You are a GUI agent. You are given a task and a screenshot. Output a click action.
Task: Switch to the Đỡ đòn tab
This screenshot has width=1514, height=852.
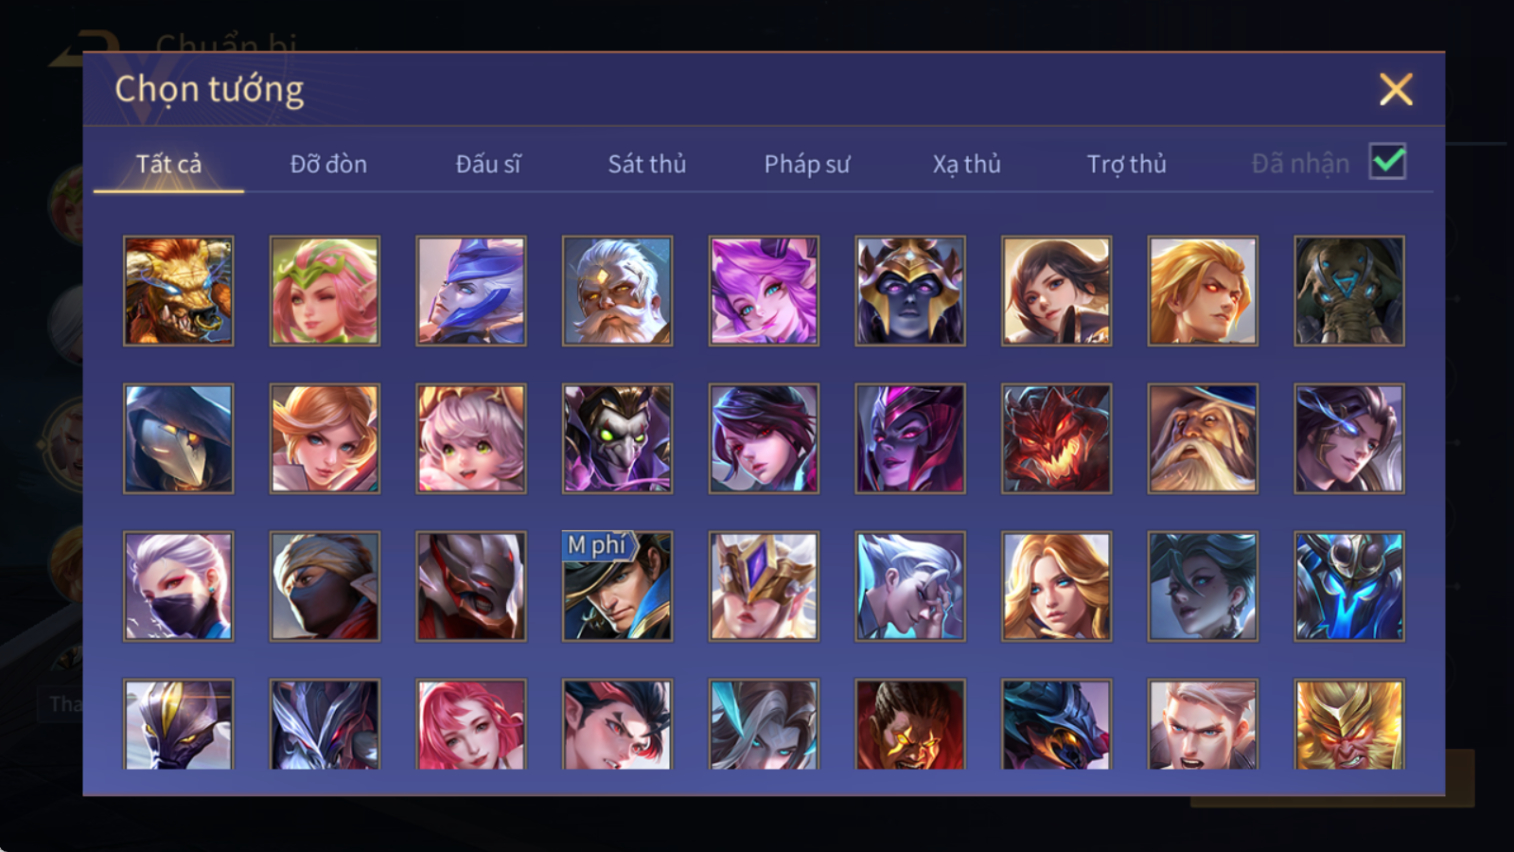click(x=328, y=164)
